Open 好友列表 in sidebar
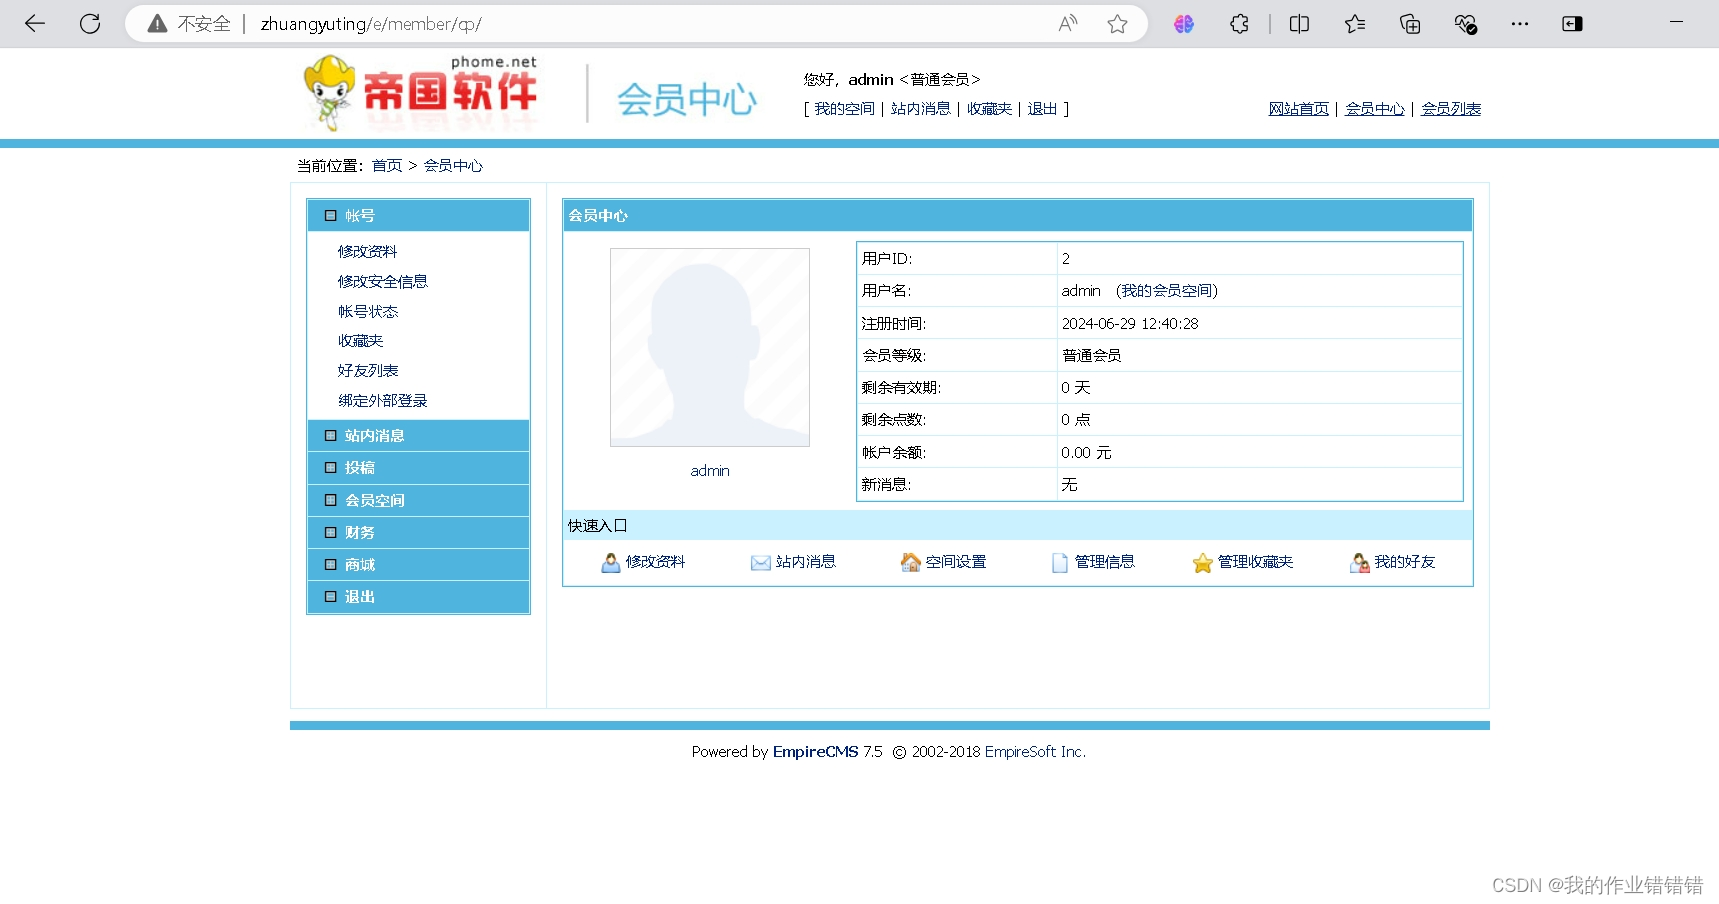The image size is (1719, 904). pos(367,371)
